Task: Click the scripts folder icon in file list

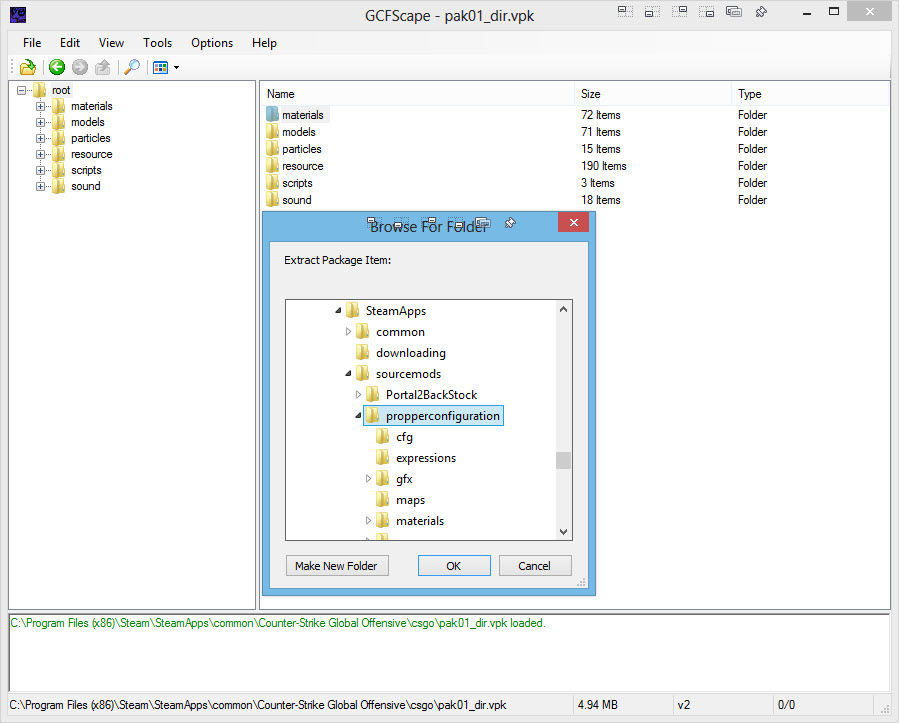Action: tap(272, 183)
